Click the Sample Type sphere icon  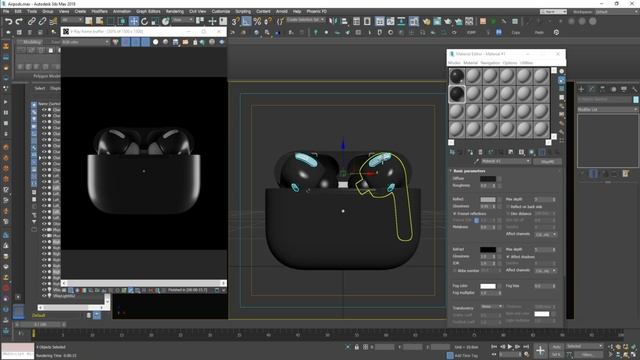(562, 71)
